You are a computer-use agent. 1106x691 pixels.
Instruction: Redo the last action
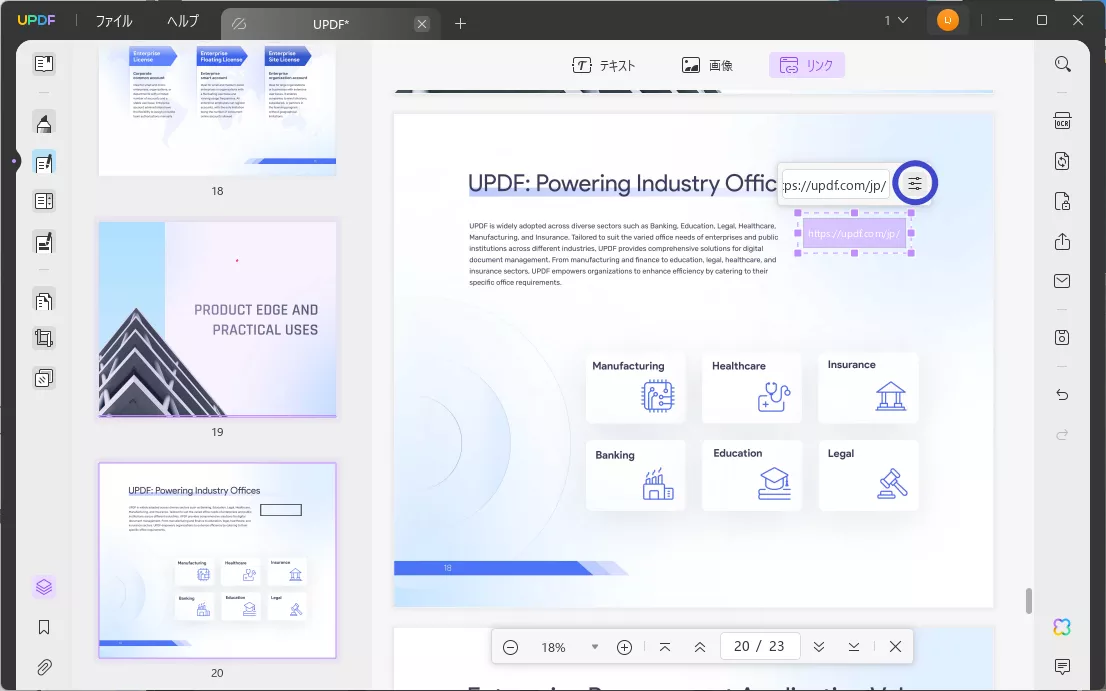coord(1062,434)
